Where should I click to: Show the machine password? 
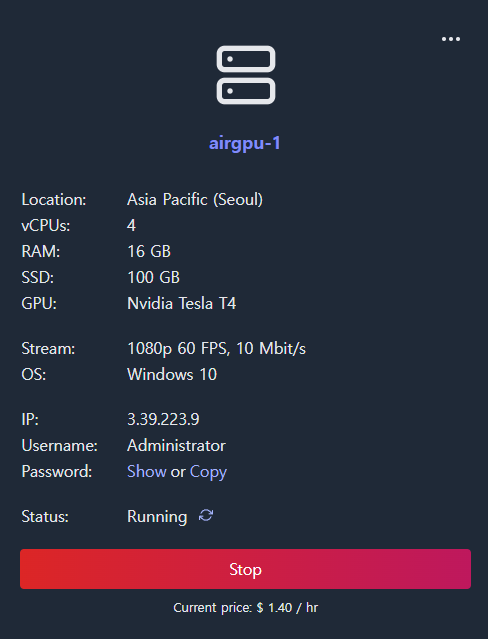click(147, 472)
